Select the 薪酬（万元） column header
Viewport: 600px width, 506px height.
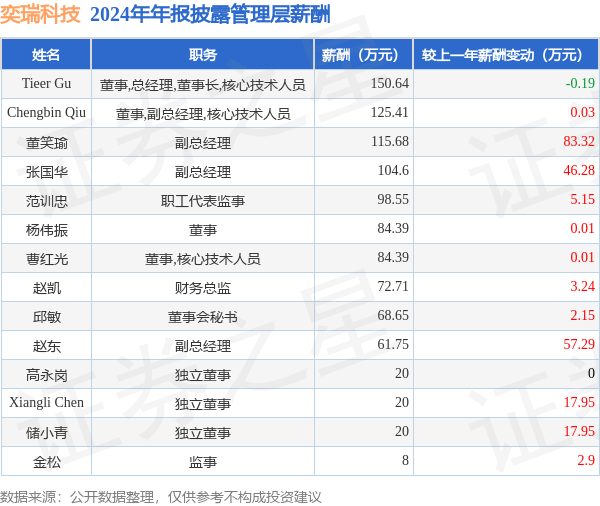(363, 55)
